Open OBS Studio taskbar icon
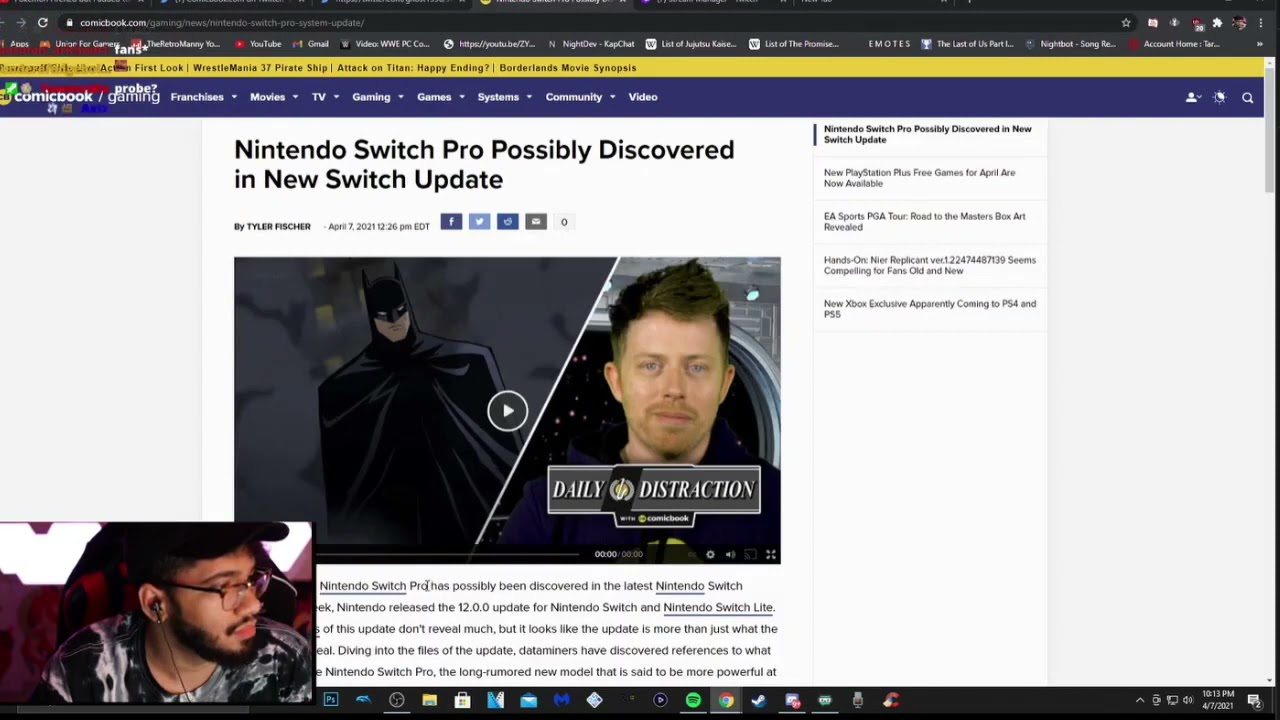Viewport: 1280px width, 720px height. tap(397, 700)
